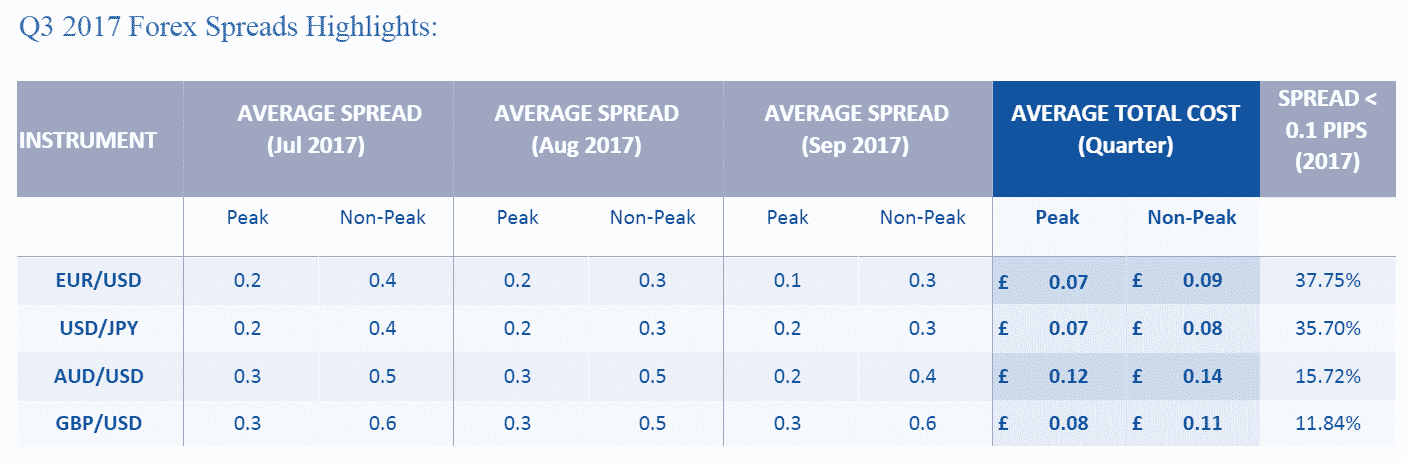The width and height of the screenshot is (1407, 463).
Task: Click the bold Non-Peak subheader under Total Cost
Action: (1192, 217)
